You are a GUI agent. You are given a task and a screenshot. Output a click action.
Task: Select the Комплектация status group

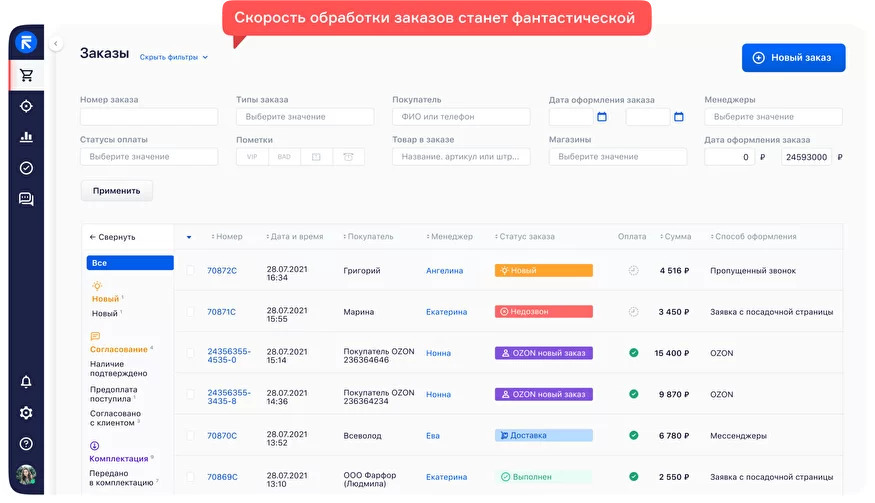[119, 459]
